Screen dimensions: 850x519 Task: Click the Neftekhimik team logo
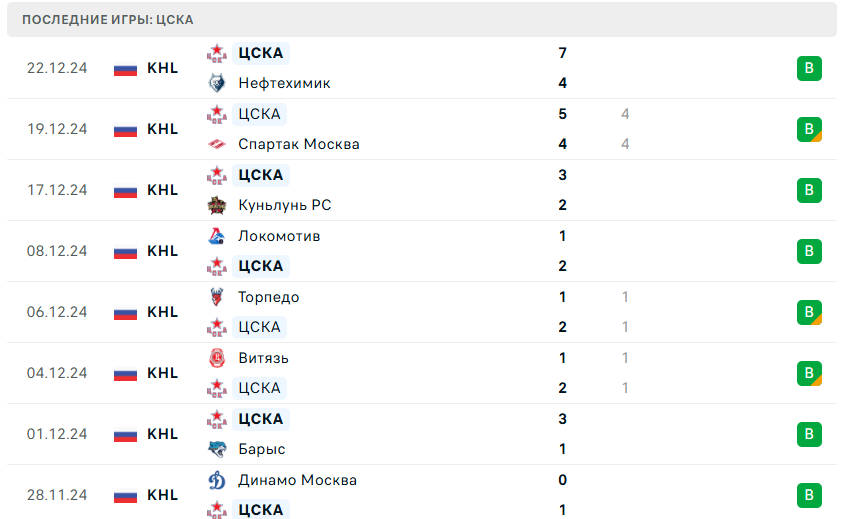[x=217, y=83]
